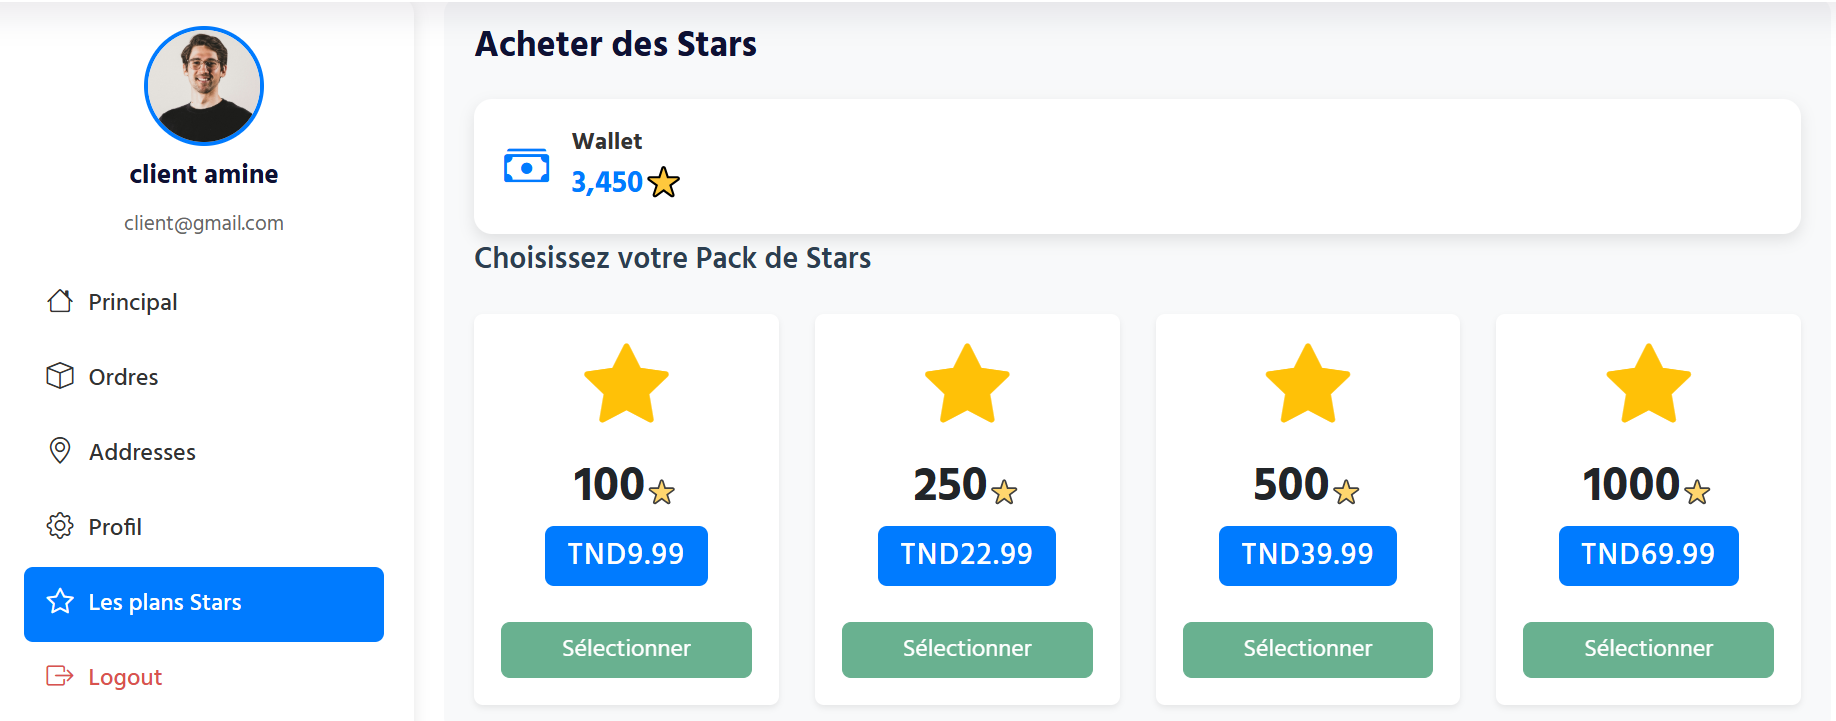Click the Profil gear icon
The width and height of the screenshot is (1836, 721).
coord(60,526)
